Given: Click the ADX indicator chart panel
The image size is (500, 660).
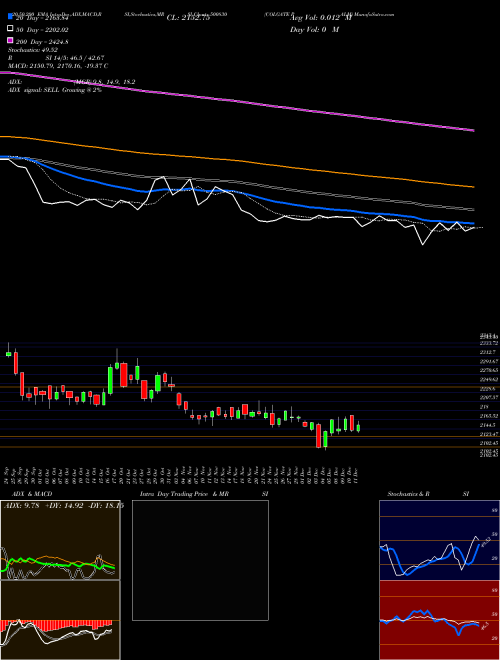Looking at the screenshot, I should pos(60,540).
